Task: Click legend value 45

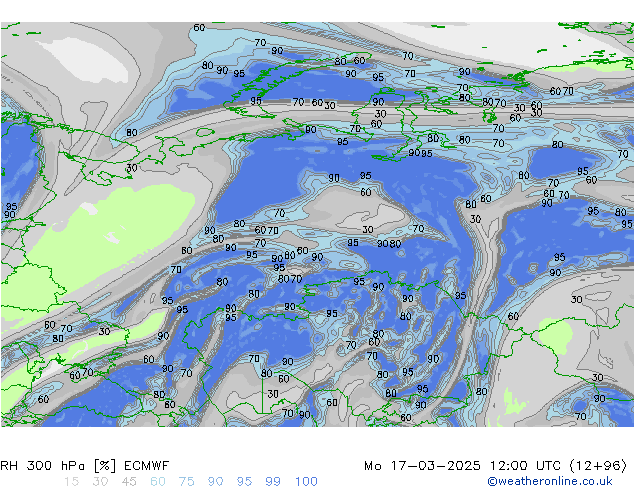Action: point(129,481)
